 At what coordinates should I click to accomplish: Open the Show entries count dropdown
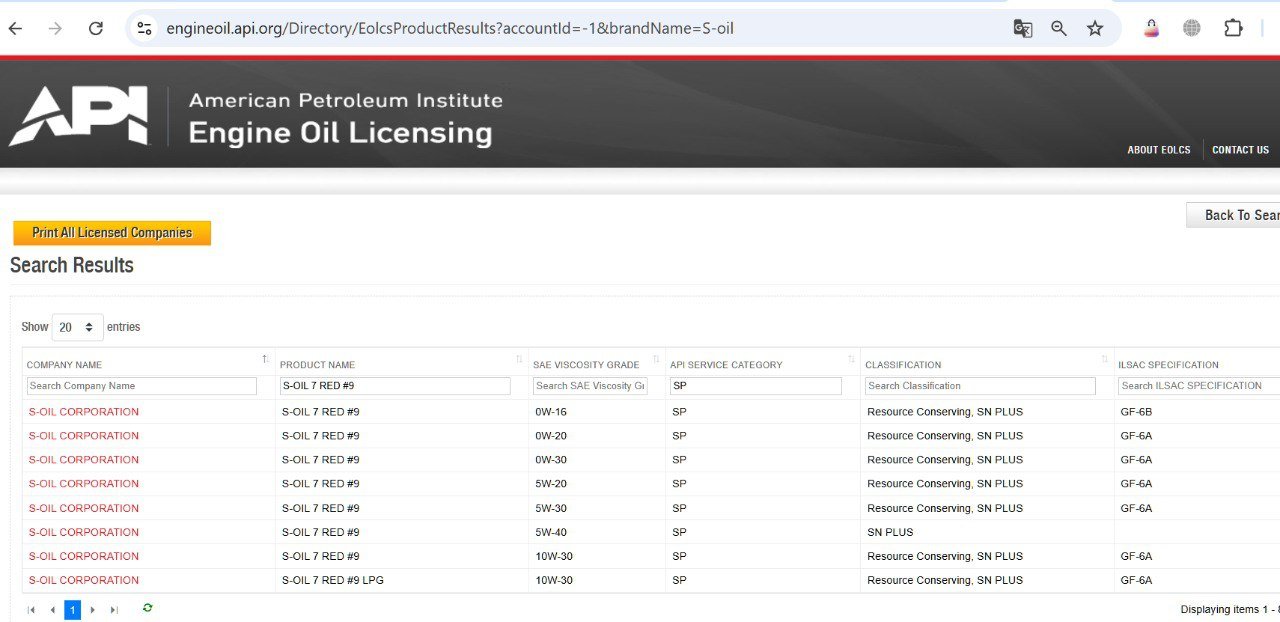[77, 327]
